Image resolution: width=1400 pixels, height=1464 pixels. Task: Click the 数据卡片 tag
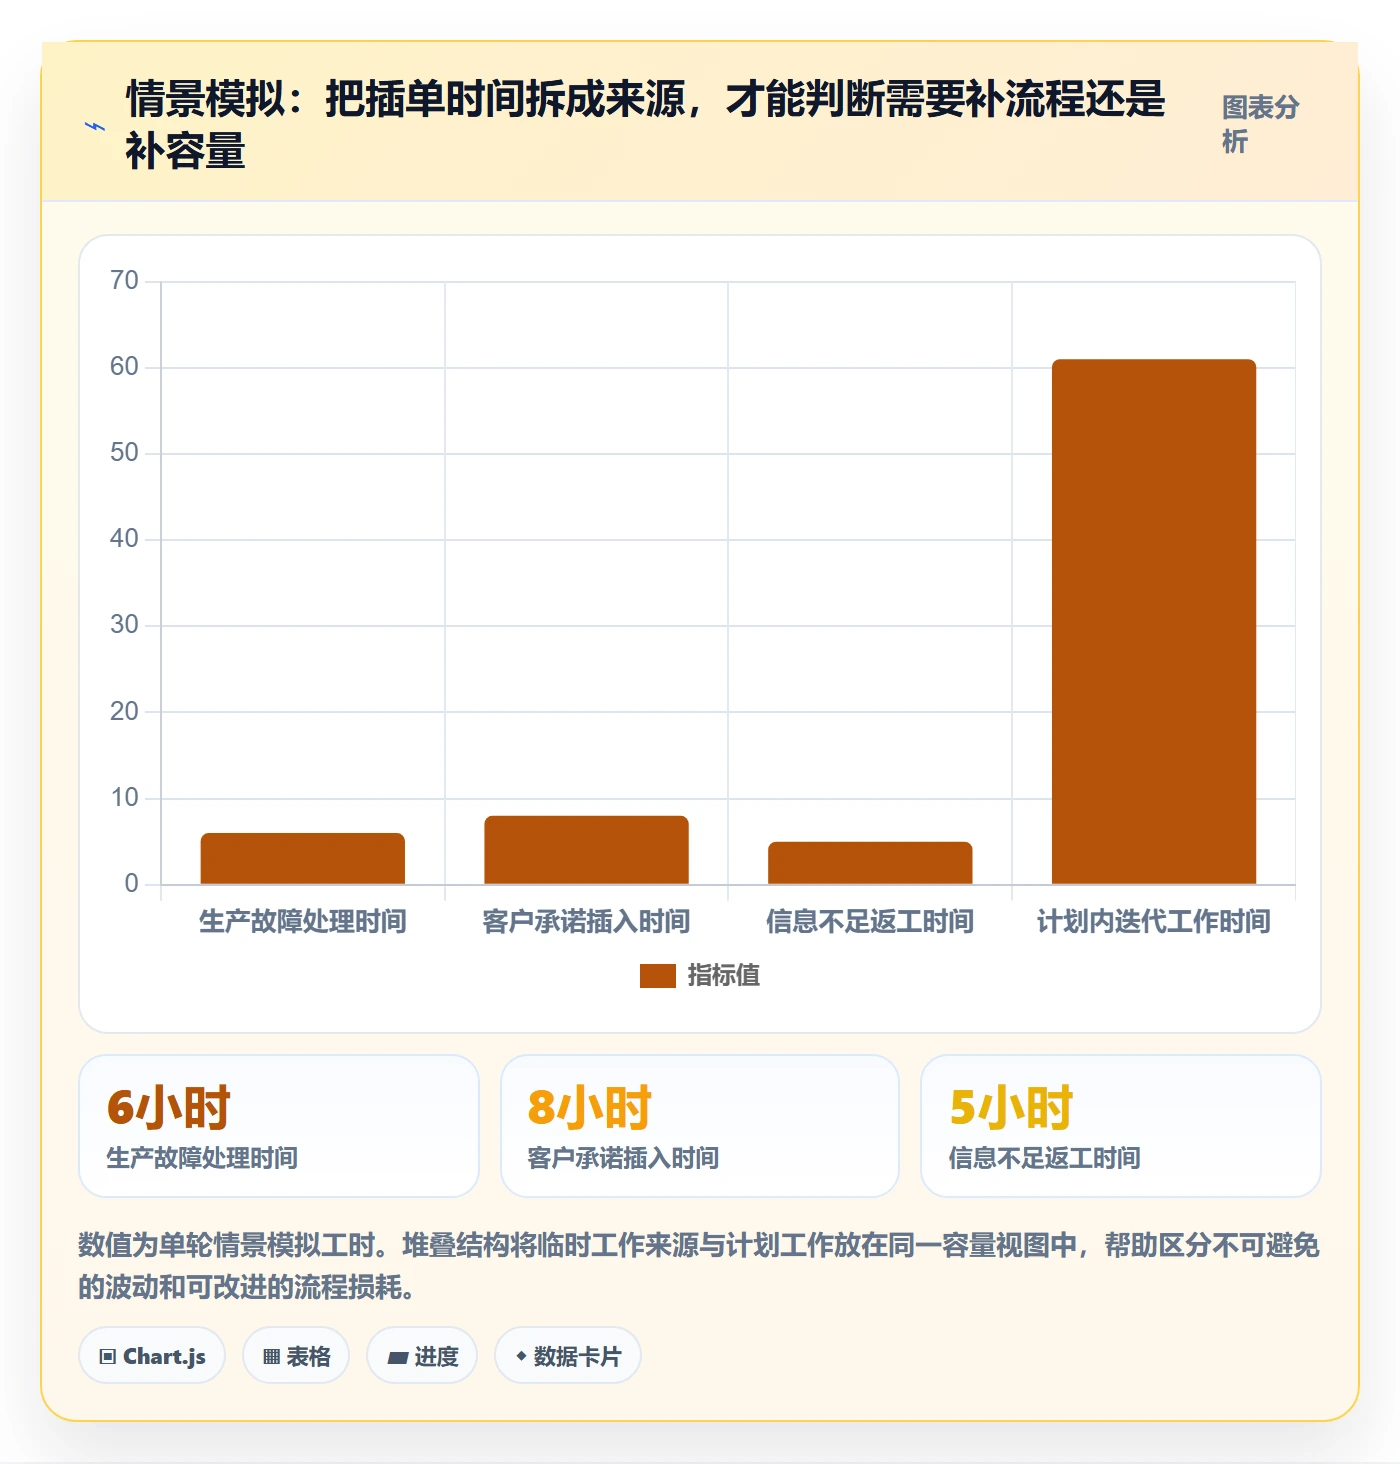(568, 1356)
